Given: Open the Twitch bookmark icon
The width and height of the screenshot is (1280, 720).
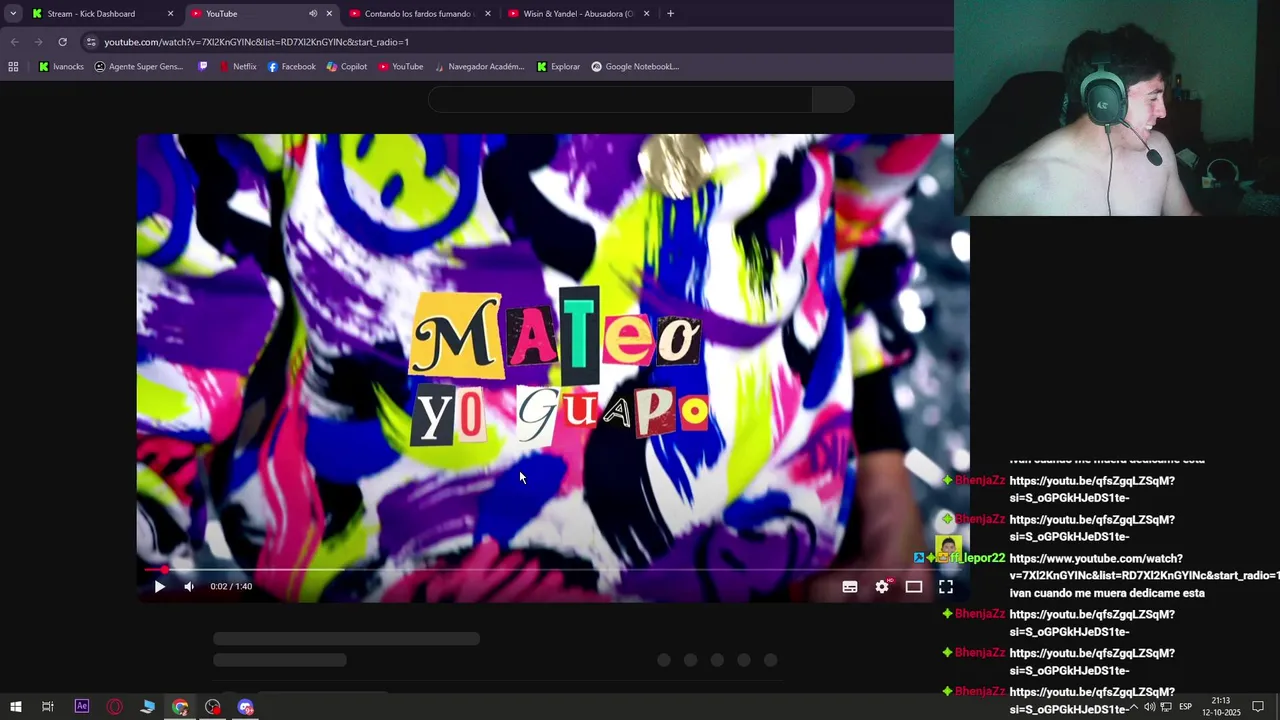Looking at the screenshot, I should (204, 67).
